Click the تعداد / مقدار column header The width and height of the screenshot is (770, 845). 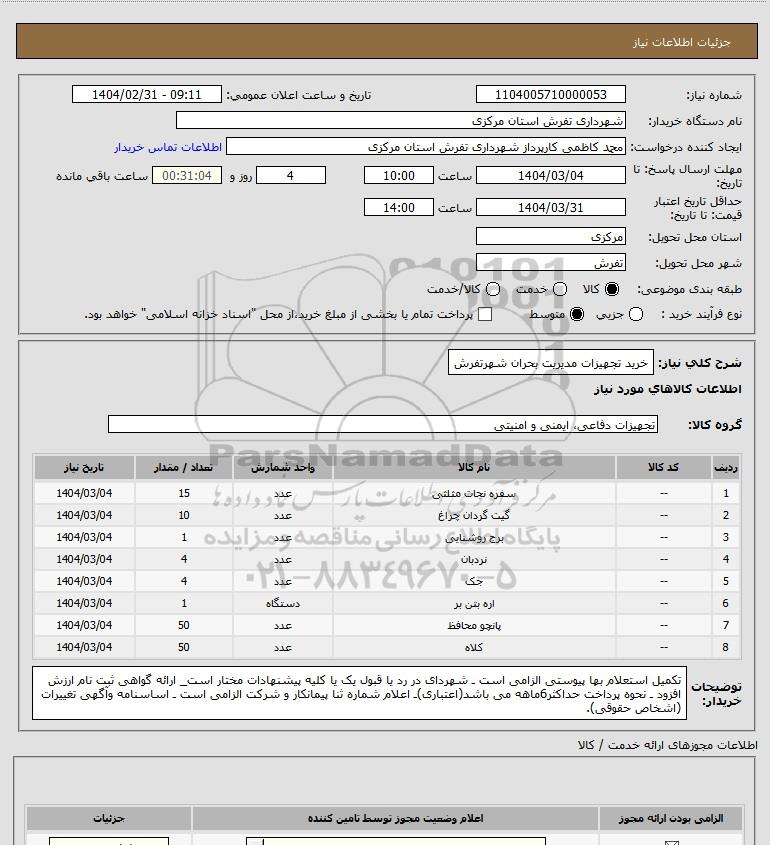click(x=184, y=467)
